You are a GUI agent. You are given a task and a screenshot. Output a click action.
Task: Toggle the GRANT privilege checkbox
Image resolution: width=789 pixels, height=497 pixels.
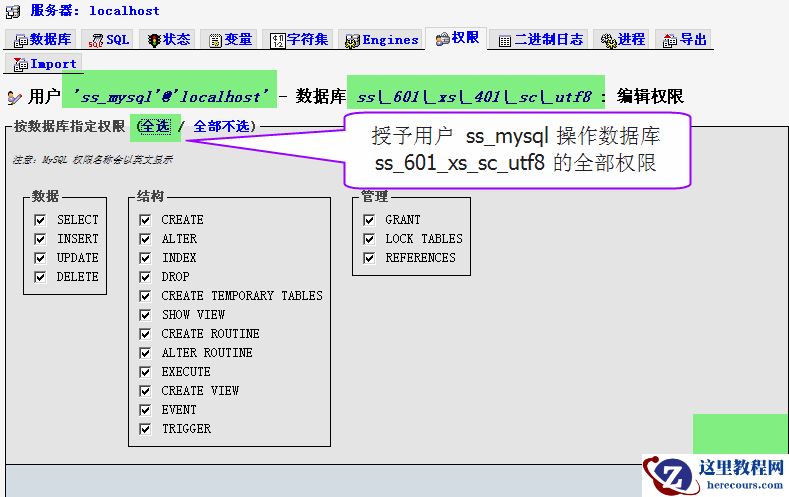coord(369,220)
